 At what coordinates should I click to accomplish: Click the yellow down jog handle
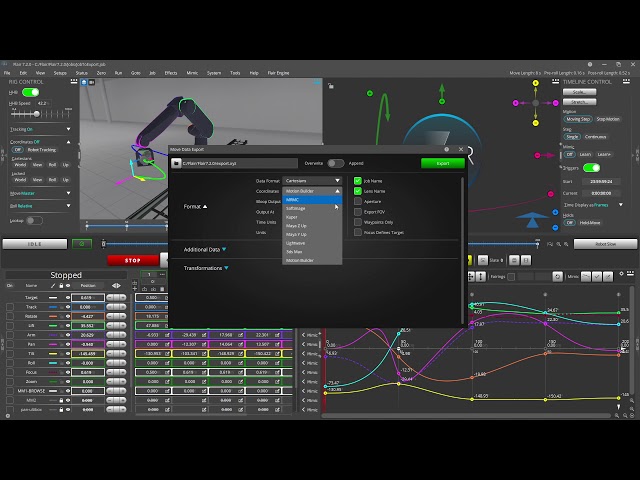click(536, 123)
